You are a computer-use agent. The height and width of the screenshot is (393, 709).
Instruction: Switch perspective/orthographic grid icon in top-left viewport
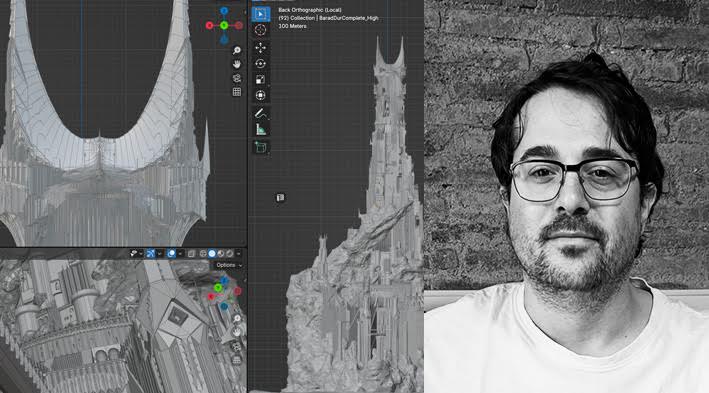236,92
